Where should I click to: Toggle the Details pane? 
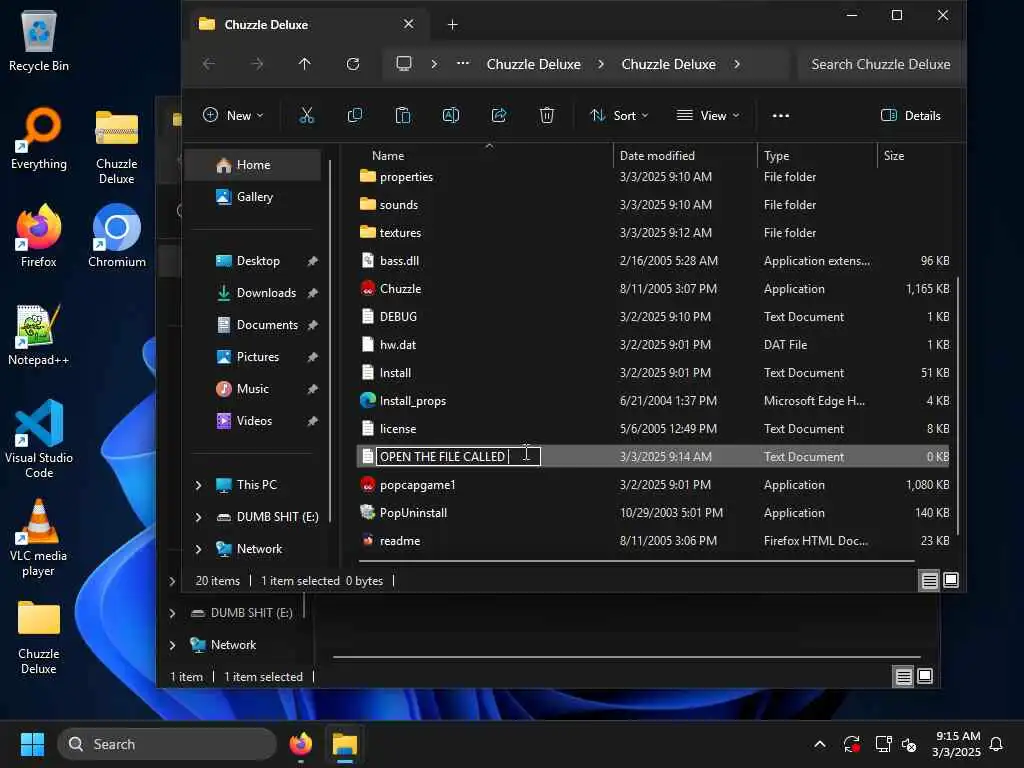910,116
